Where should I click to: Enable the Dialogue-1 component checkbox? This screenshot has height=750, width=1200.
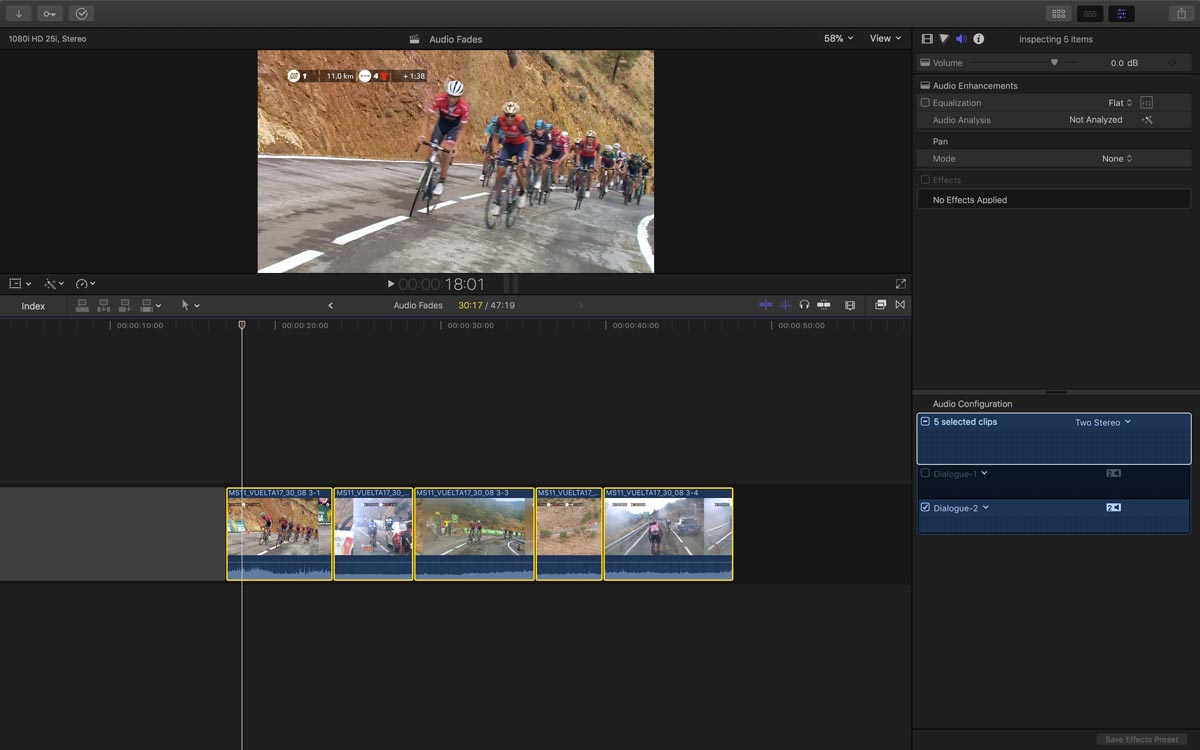click(x=925, y=473)
